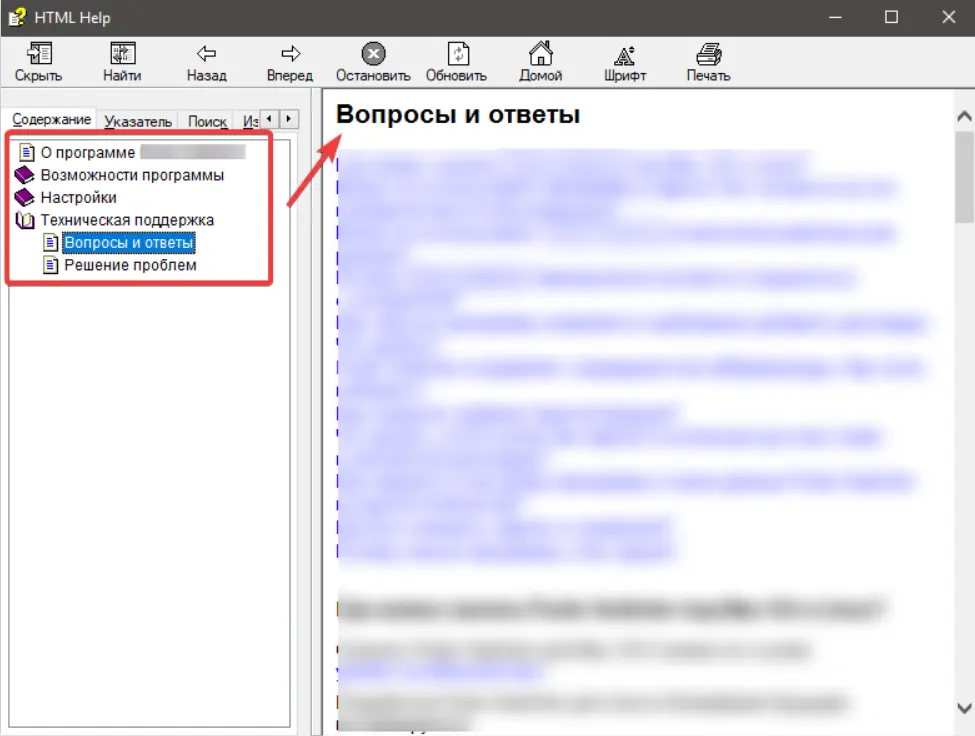Image resolution: width=975 pixels, height=736 pixels.
Task: Select the Вопросы и ответы topic
Action: [x=129, y=242]
